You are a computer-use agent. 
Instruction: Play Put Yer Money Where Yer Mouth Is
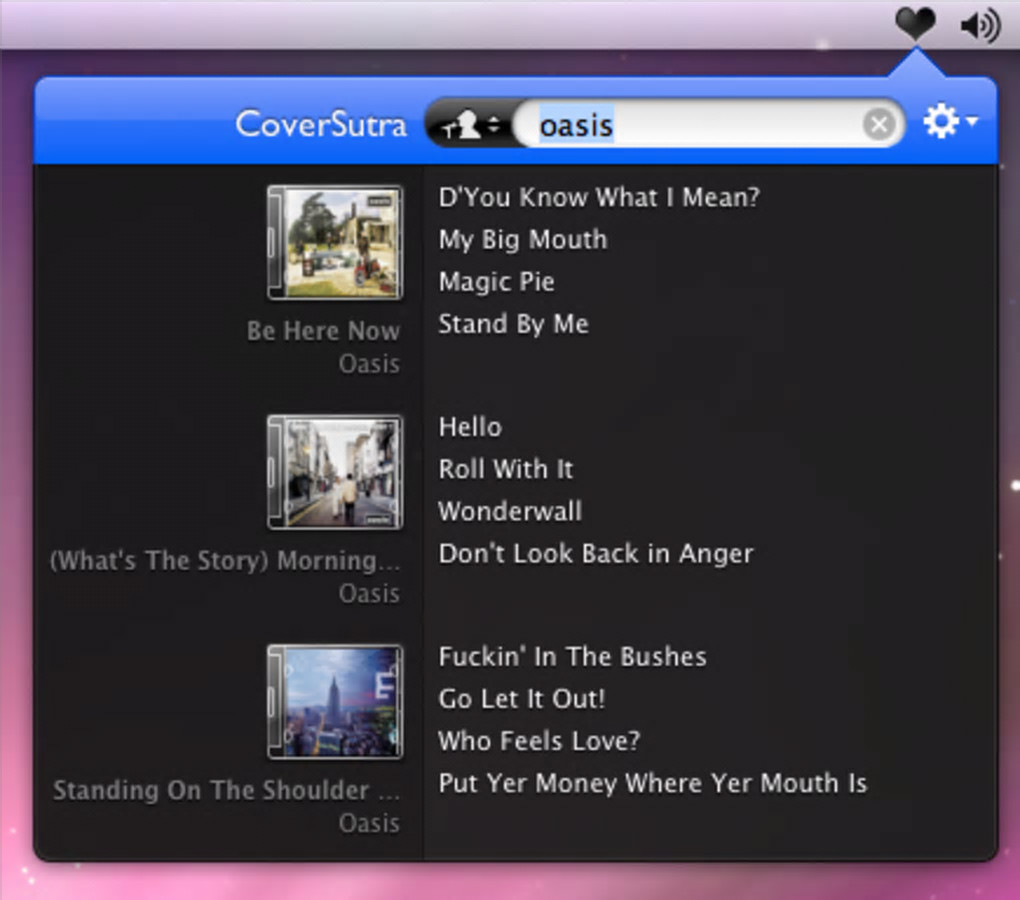click(653, 783)
